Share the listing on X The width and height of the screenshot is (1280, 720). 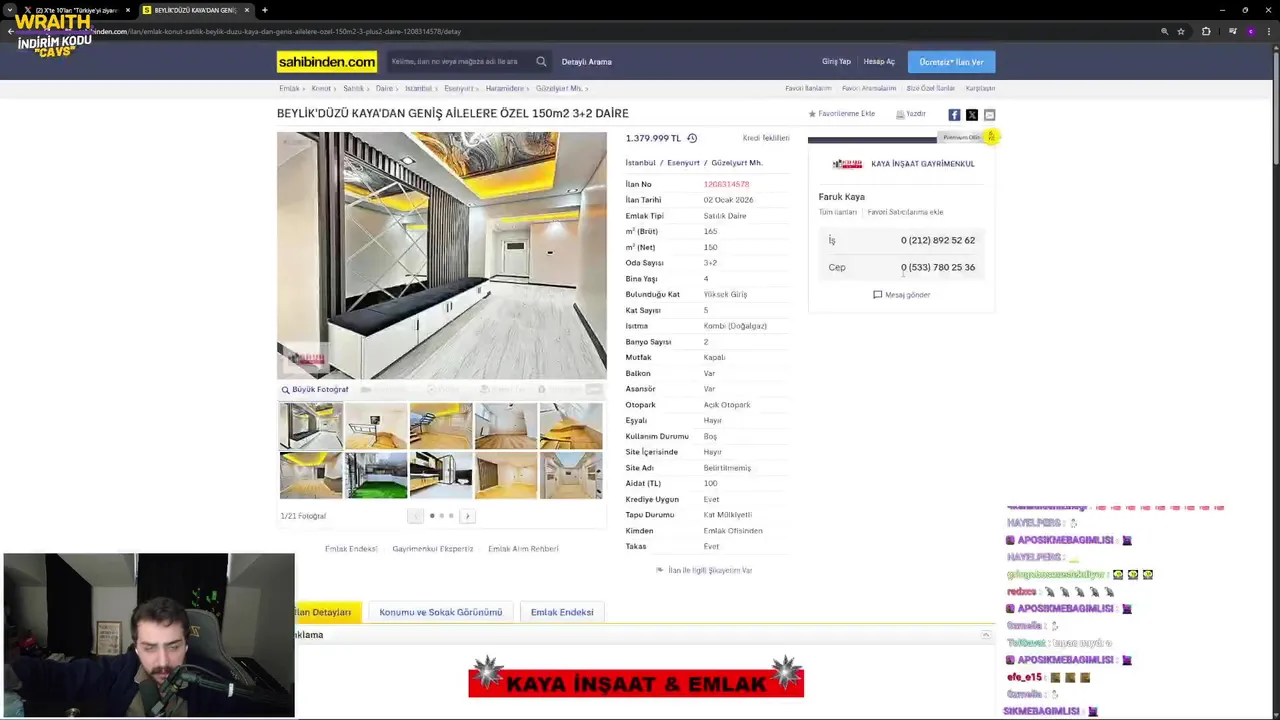(972, 115)
